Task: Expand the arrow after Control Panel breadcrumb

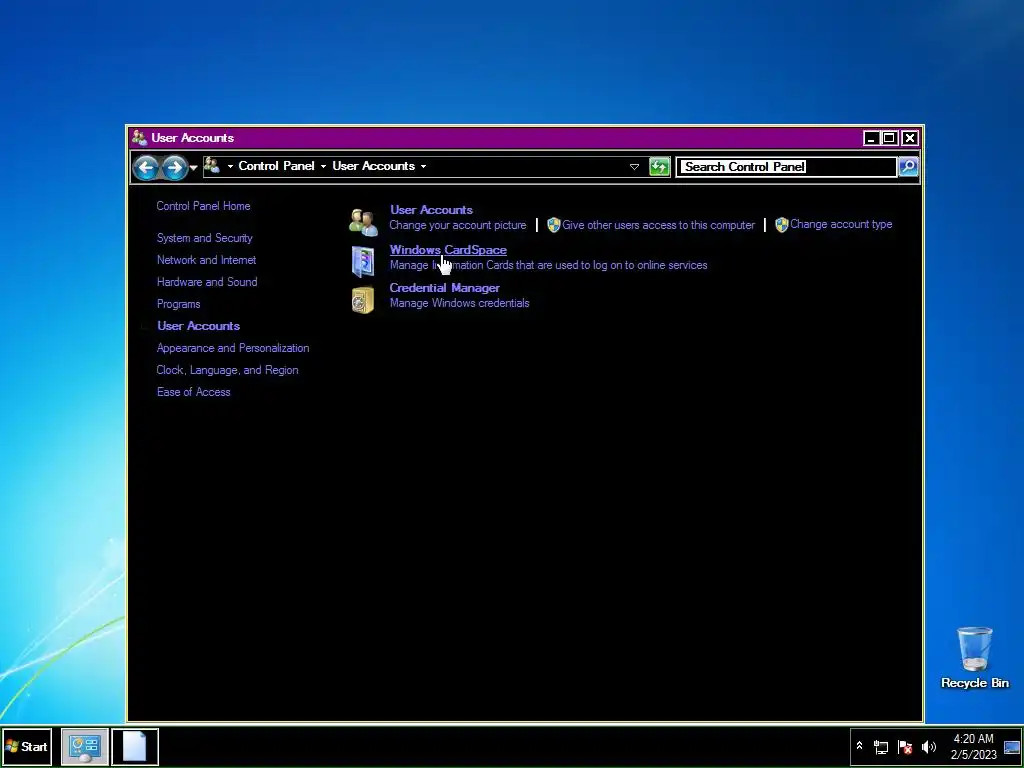Action: click(x=323, y=167)
